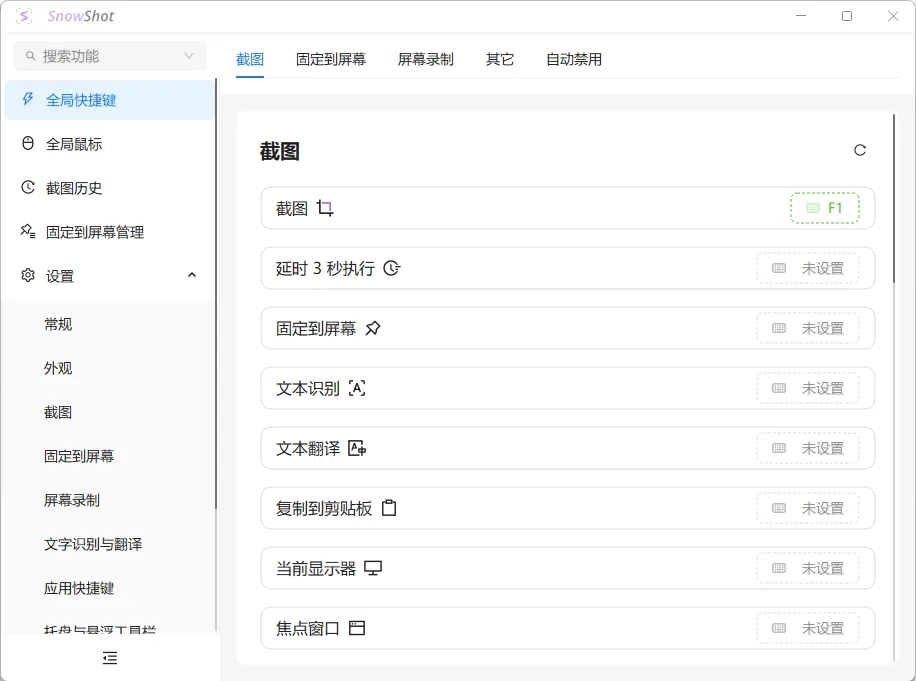Click the pin-list icon beside 固定到屏幕管理
The height and width of the screenshot is (681, 916).
tap(27, 231)
